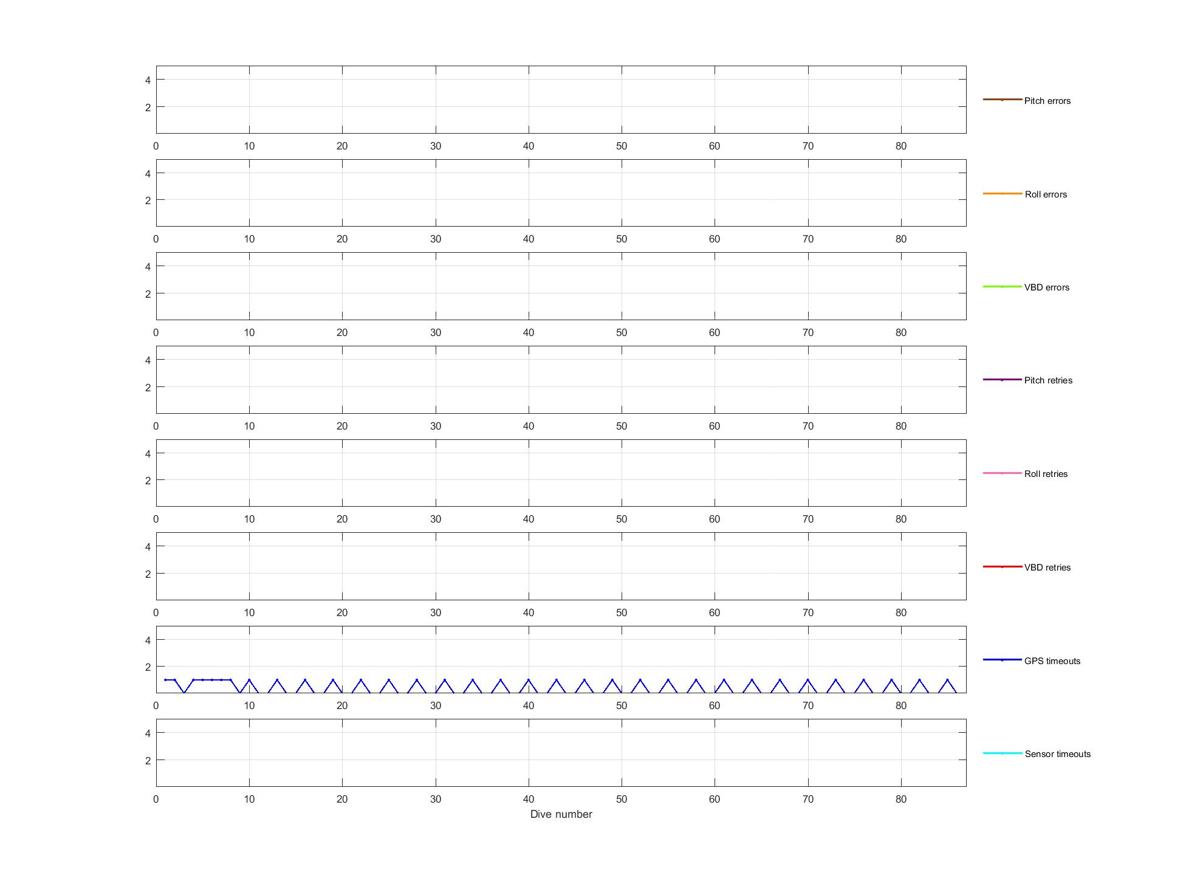The image size is (1200, 885).
Task: Click the 'Sensor timeouts' legend label
Action: tap(1058, 754)
